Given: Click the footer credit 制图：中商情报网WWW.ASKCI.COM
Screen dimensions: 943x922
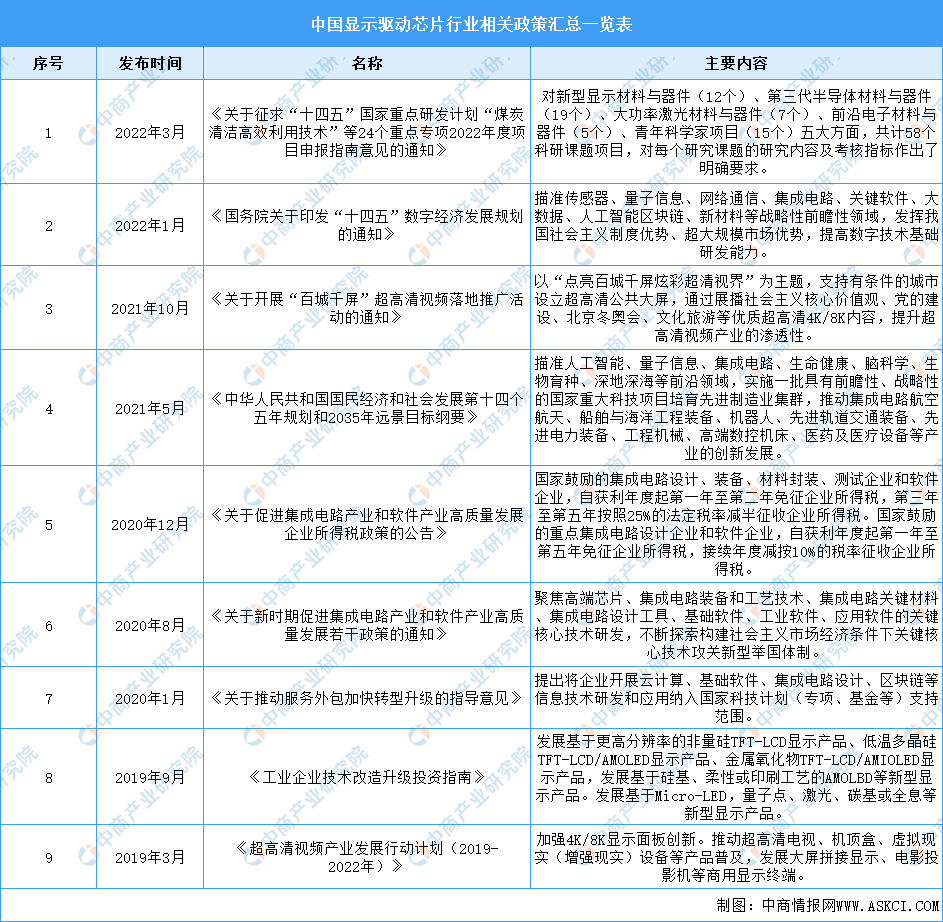Looking at the screenshot, I should [x=828, y=906].
